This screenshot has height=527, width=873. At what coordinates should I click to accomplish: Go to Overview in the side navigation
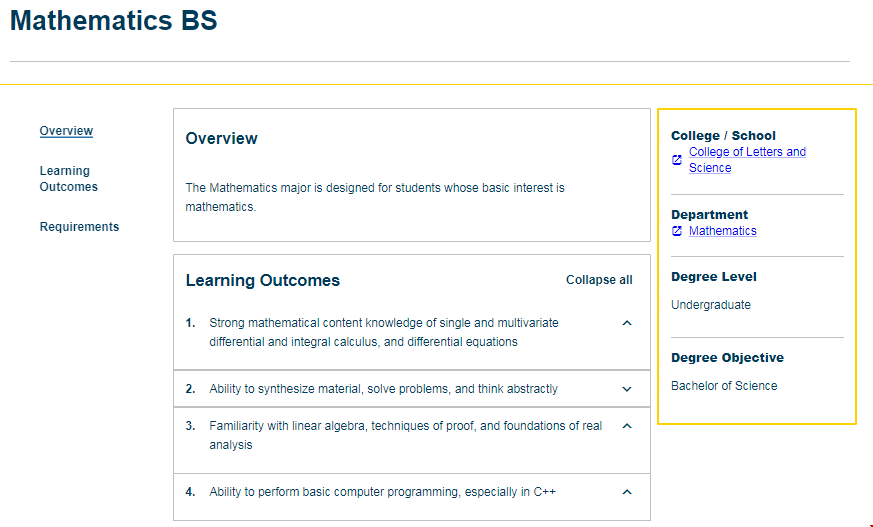click(x=66, y=131)
